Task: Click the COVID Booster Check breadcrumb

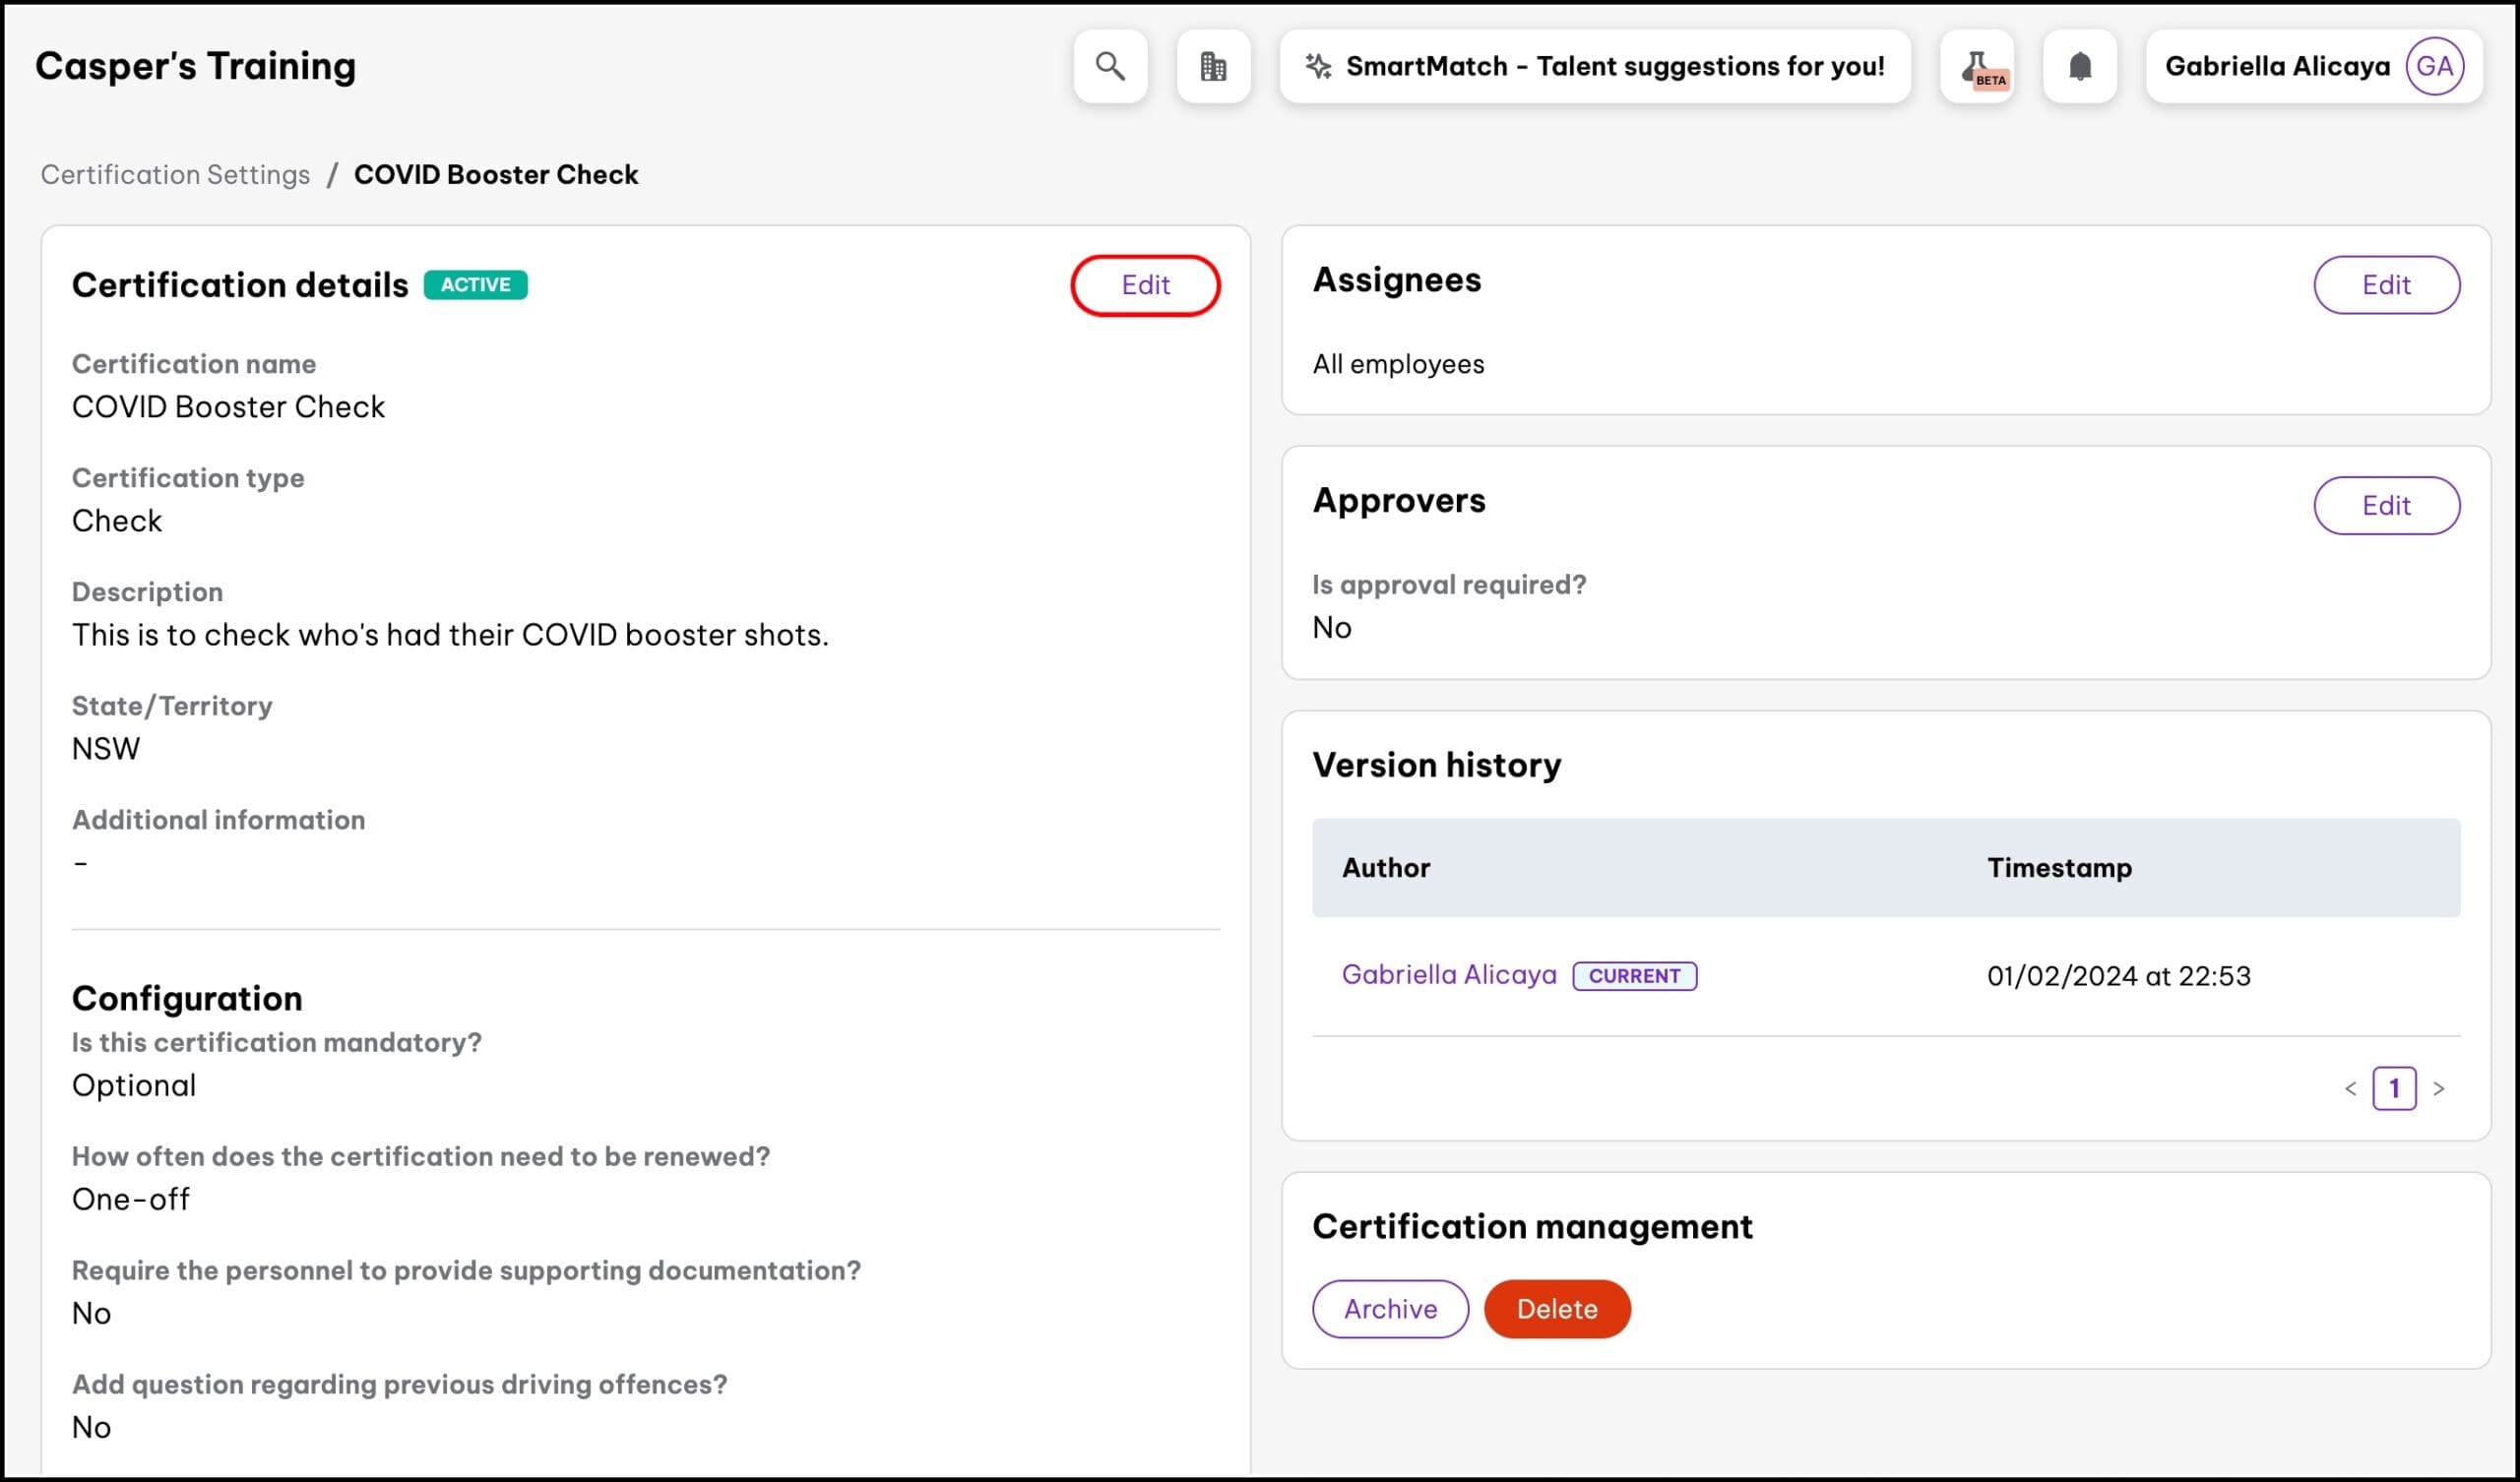Action: [496, 174]
